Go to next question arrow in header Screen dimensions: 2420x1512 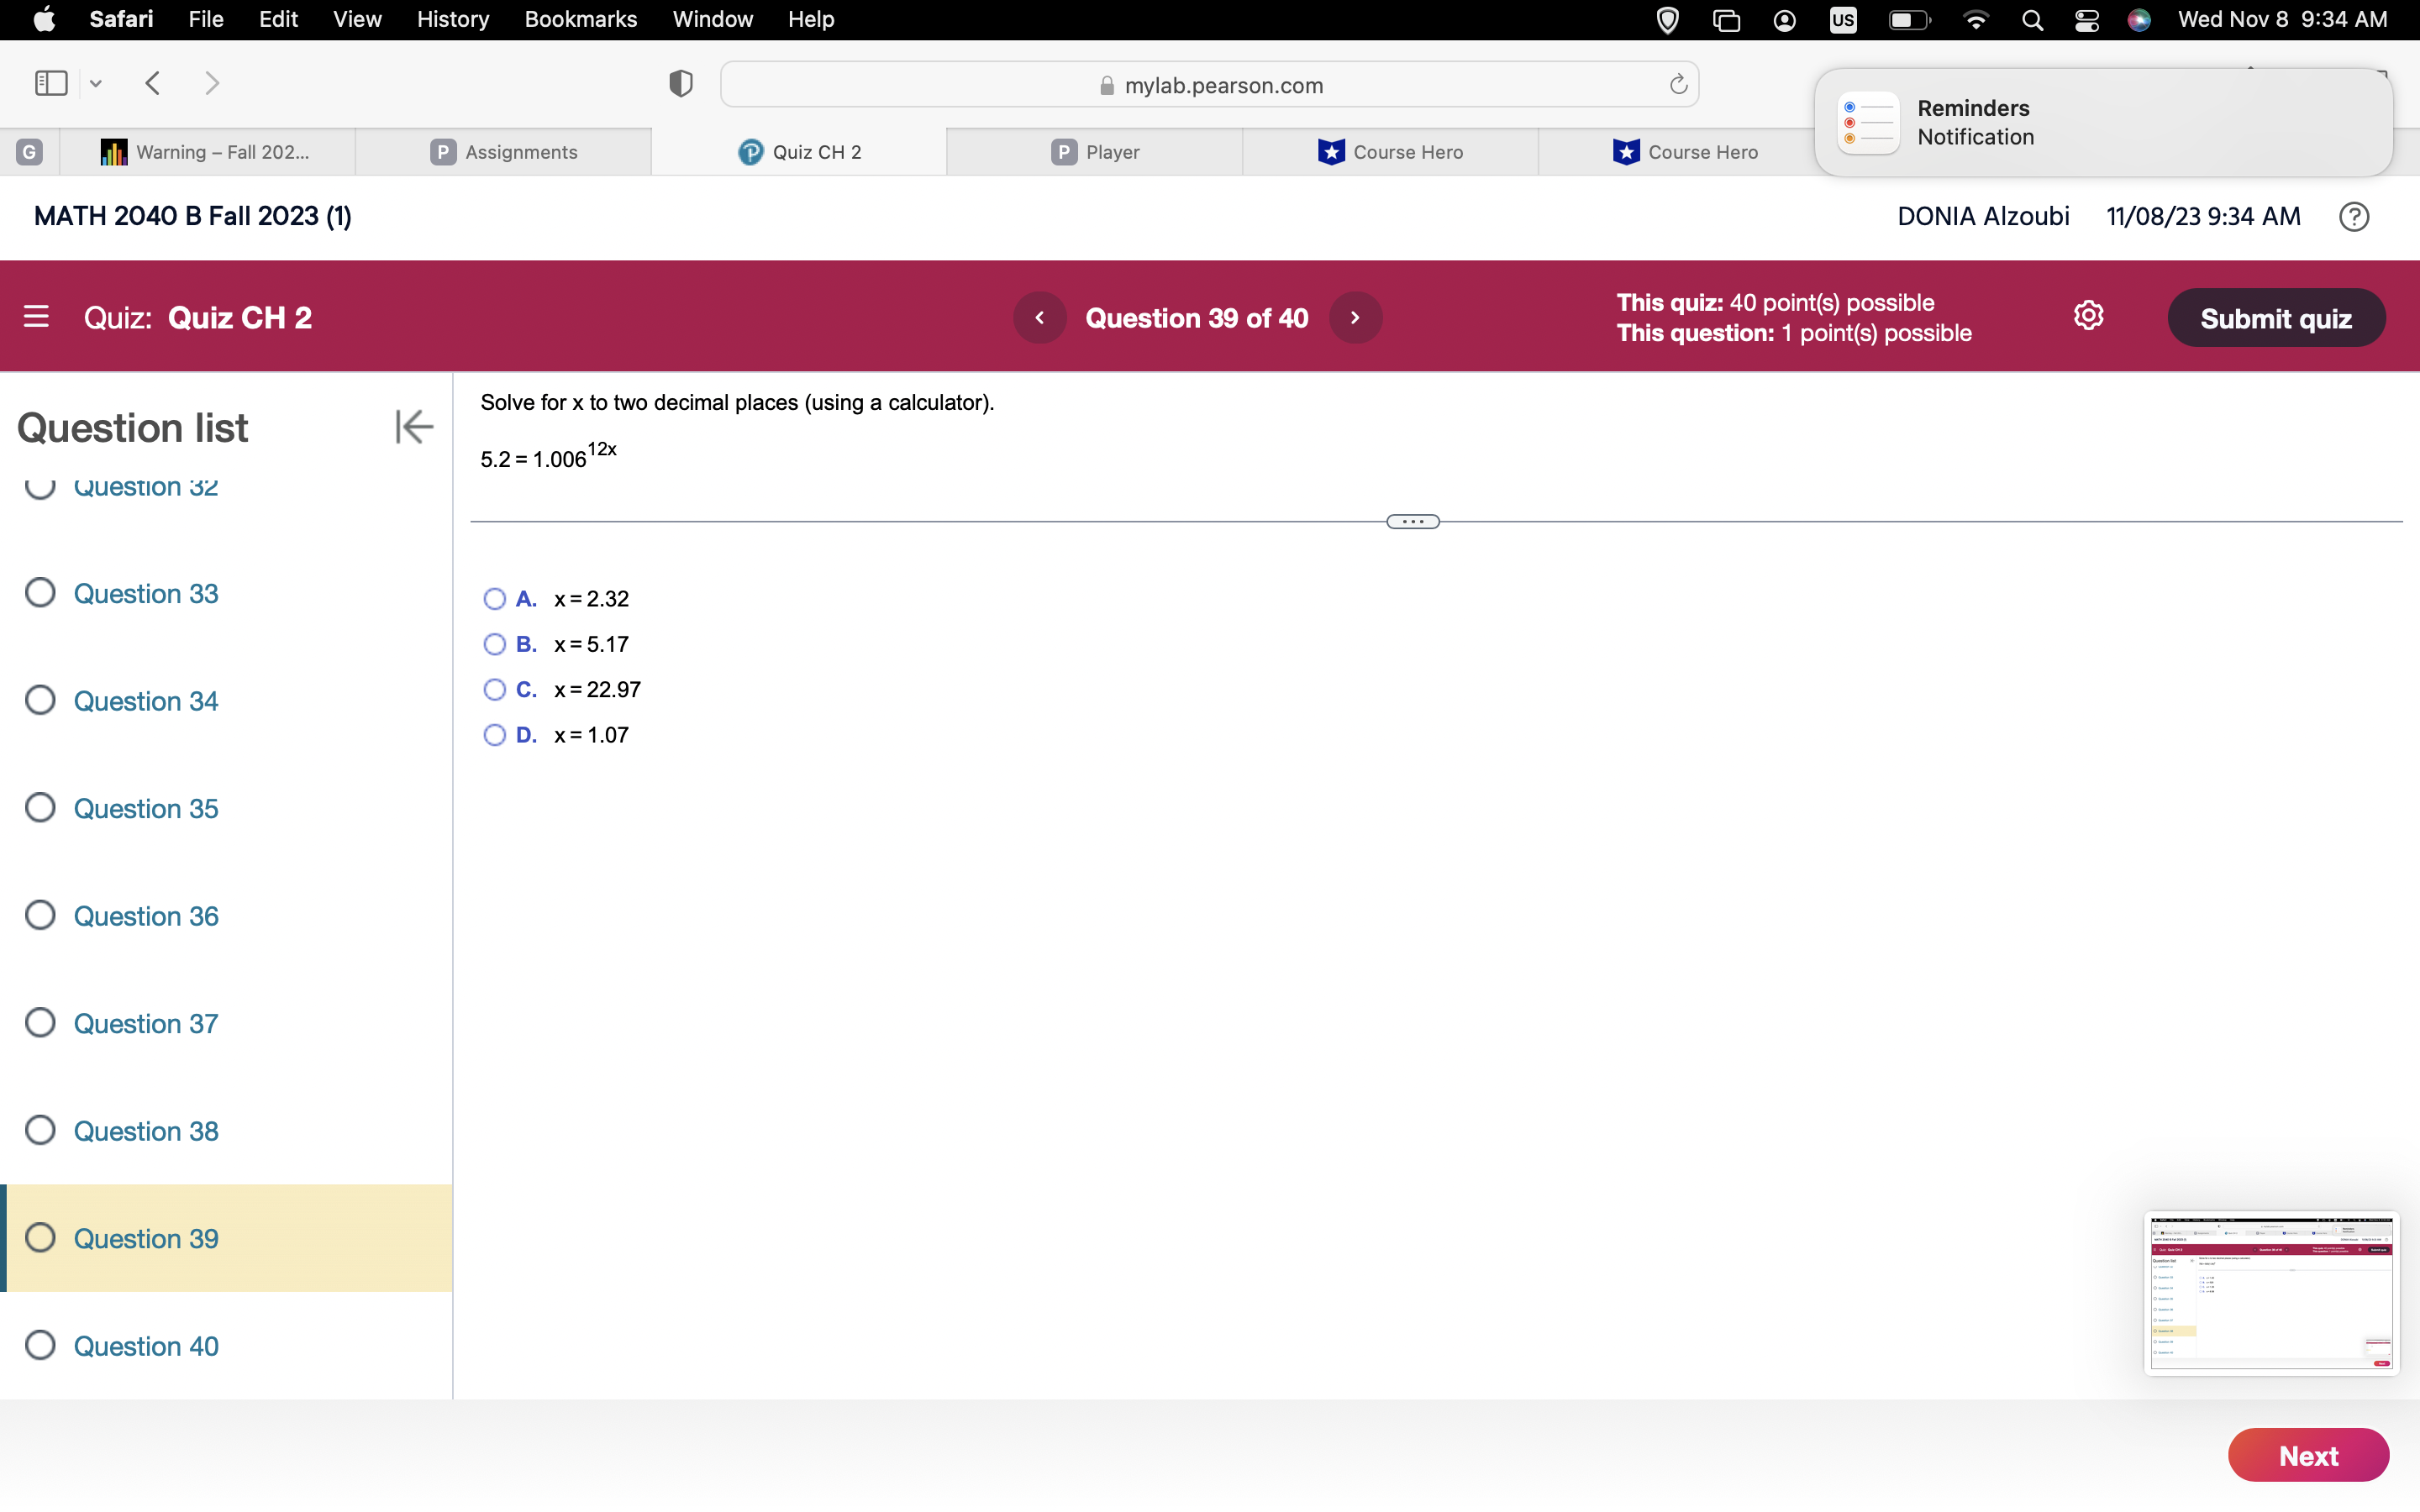tap(1355, 318)
